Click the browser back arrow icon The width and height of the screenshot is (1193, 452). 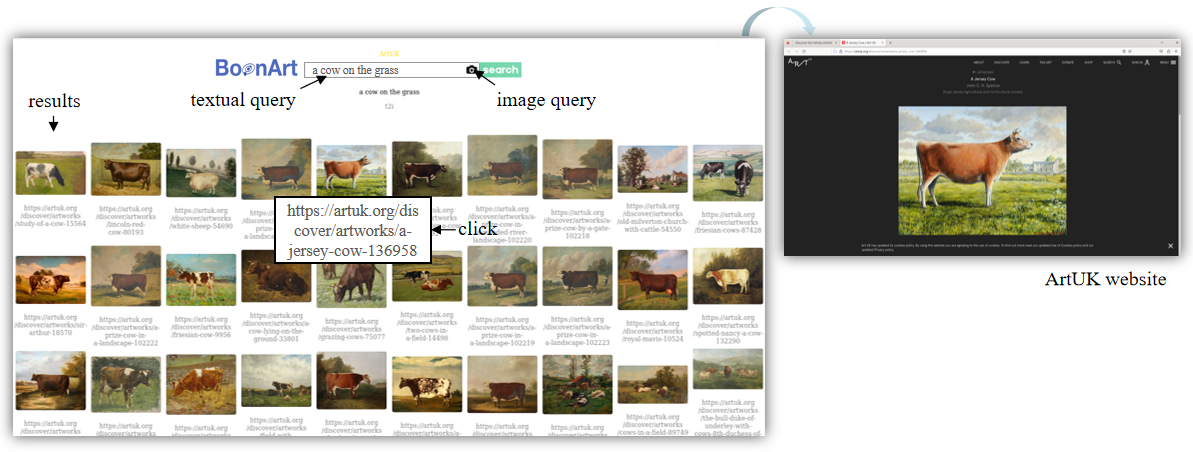coord(788,51)
